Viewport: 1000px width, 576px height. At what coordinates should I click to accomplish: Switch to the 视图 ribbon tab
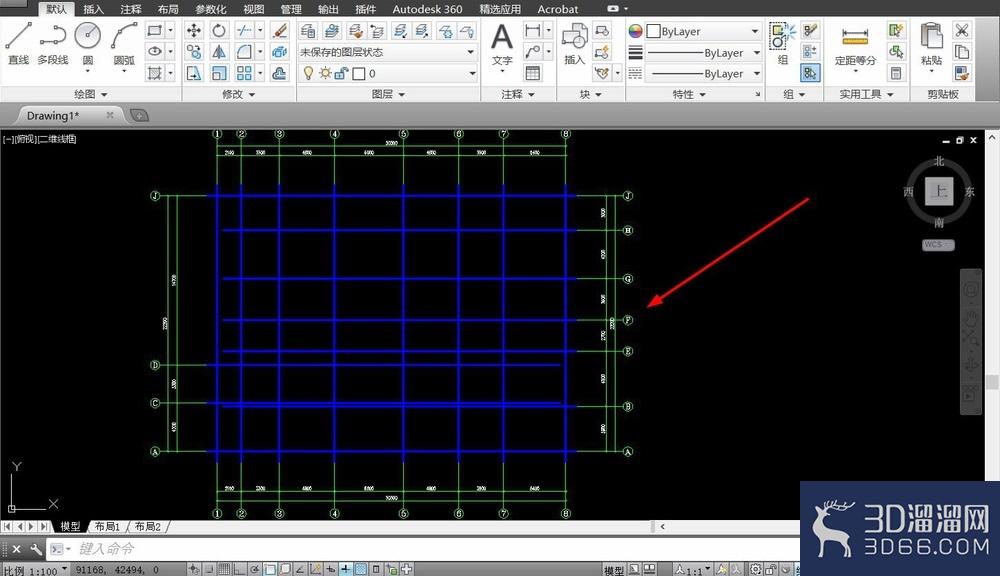(254, 9)
